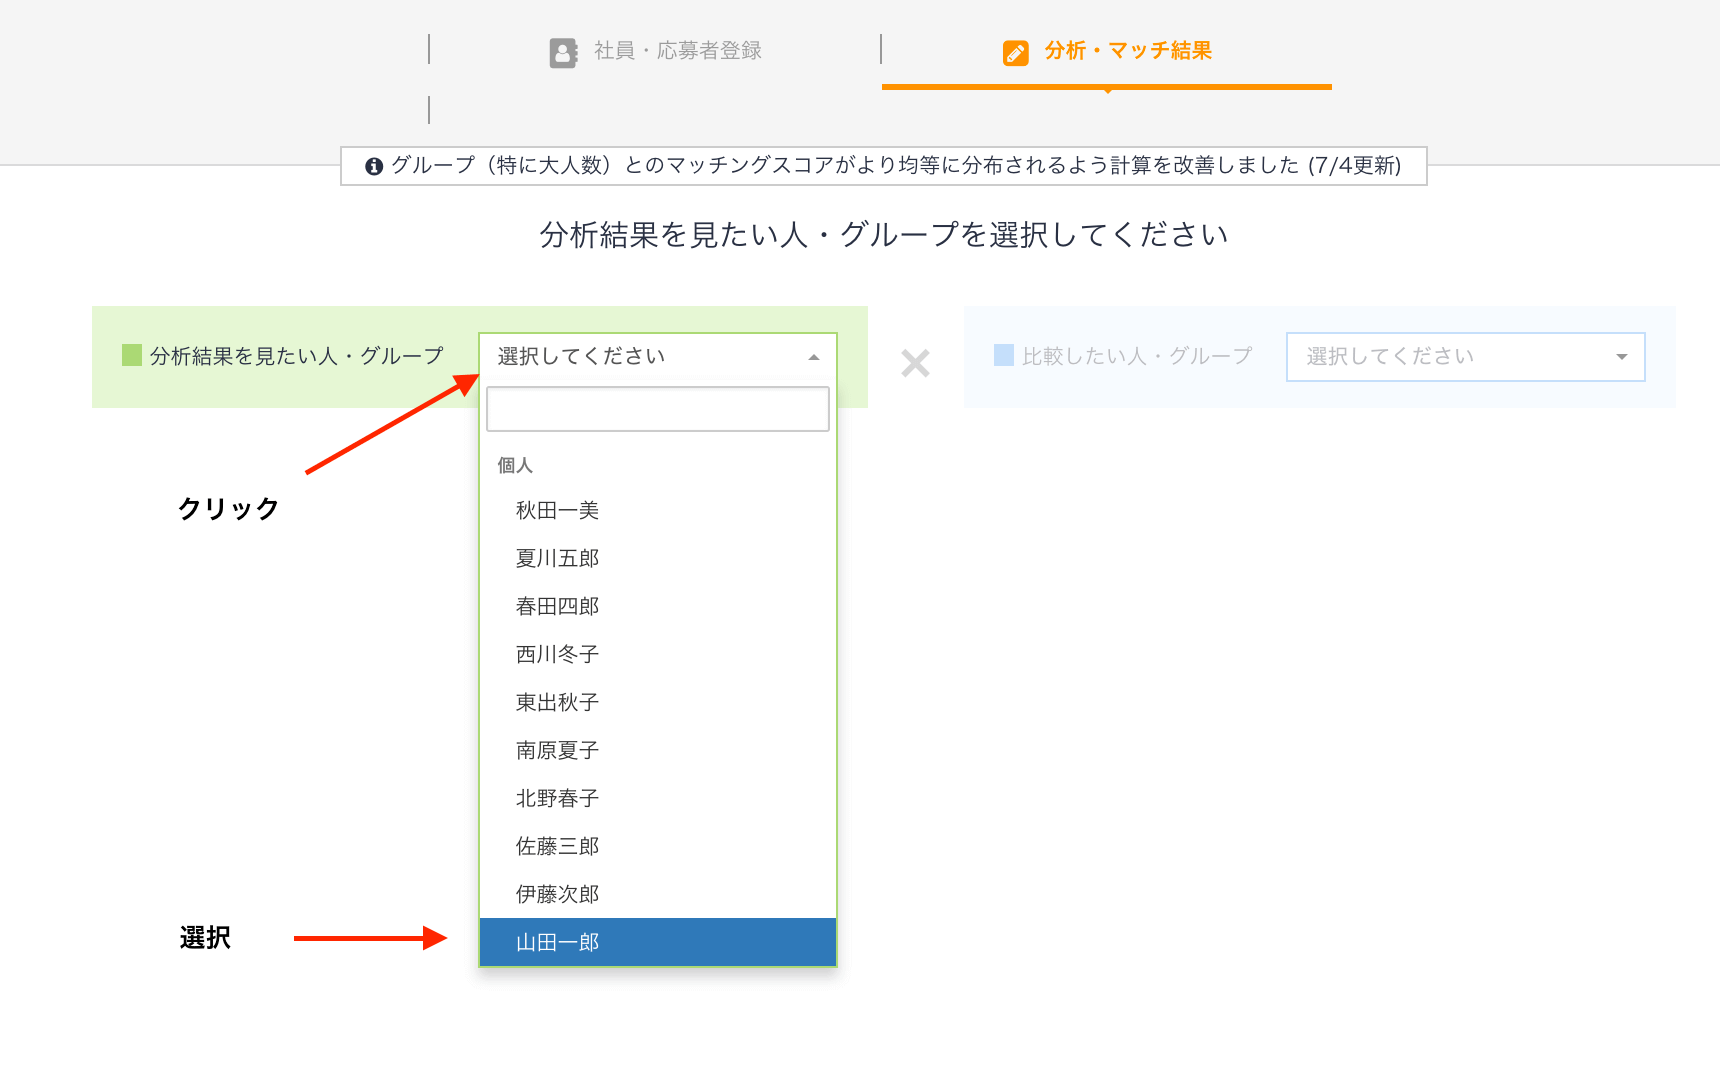This screenshot has width=1720, height=1072.
Task: Click the employee registration contact icon
Action: coord(563,52)
